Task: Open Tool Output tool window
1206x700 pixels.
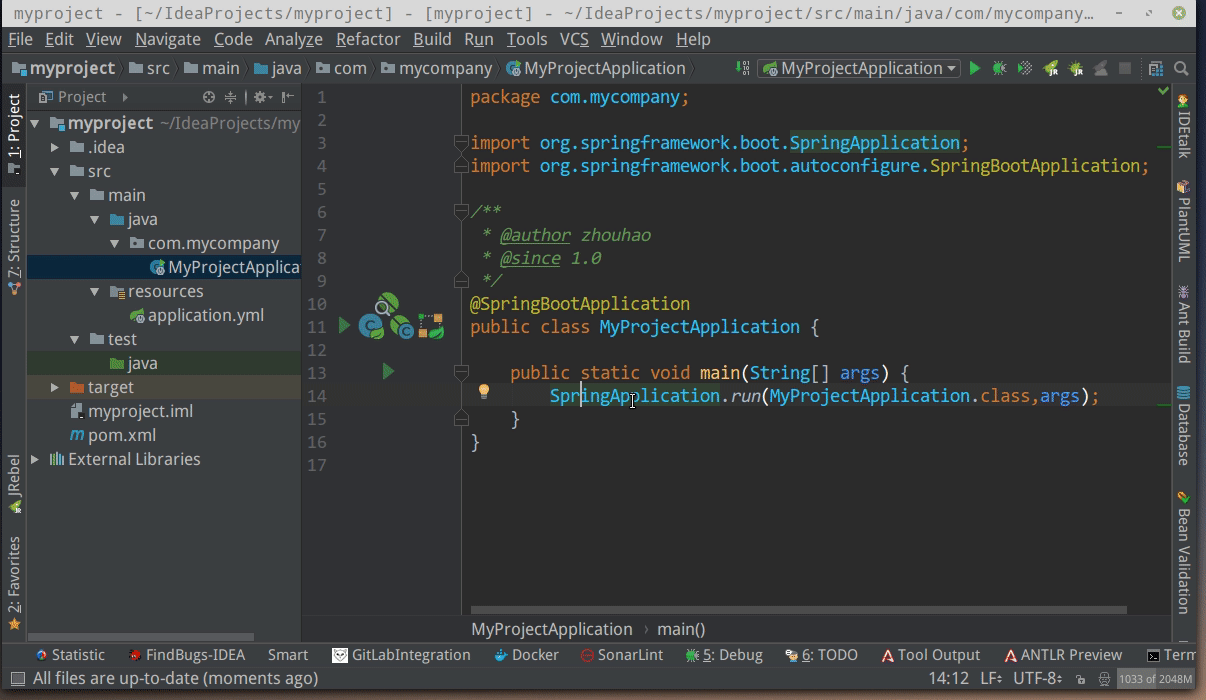Action: (930, 655)
